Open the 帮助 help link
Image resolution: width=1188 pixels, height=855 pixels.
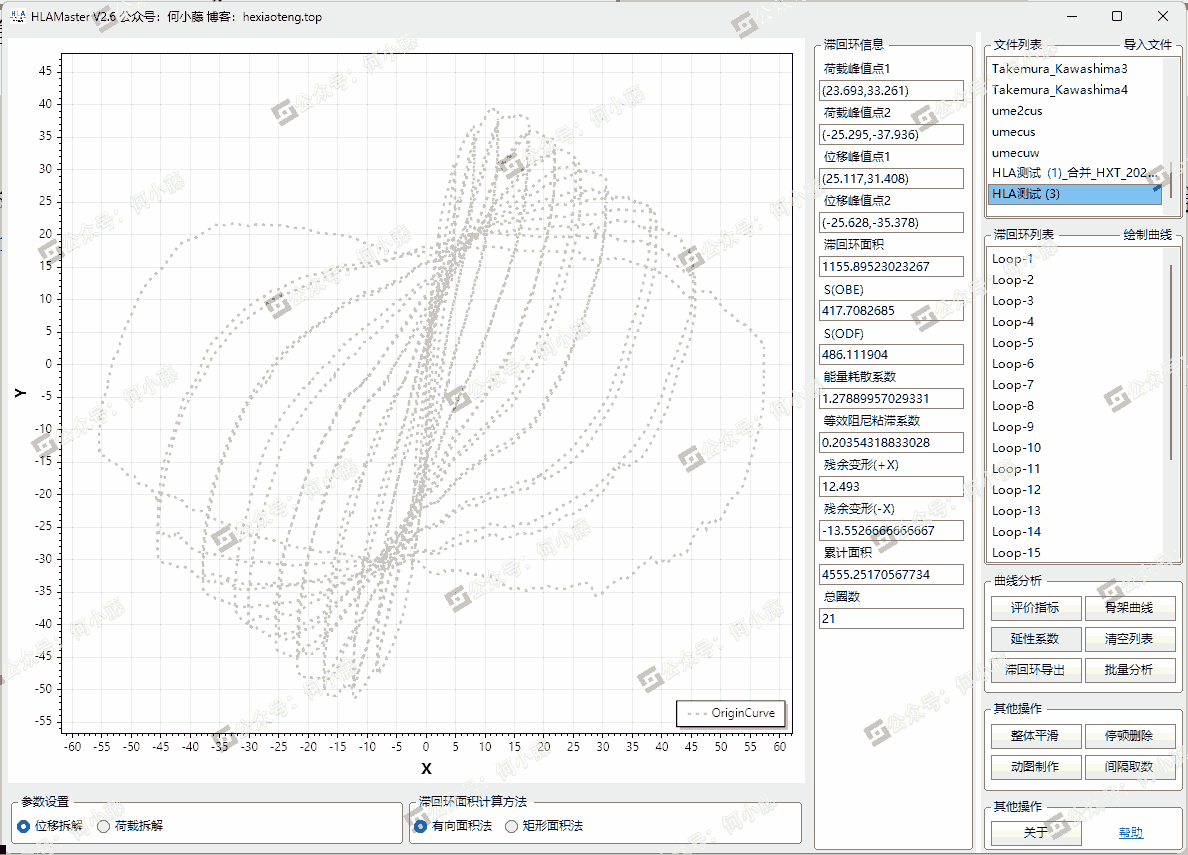click(1130, 833)
